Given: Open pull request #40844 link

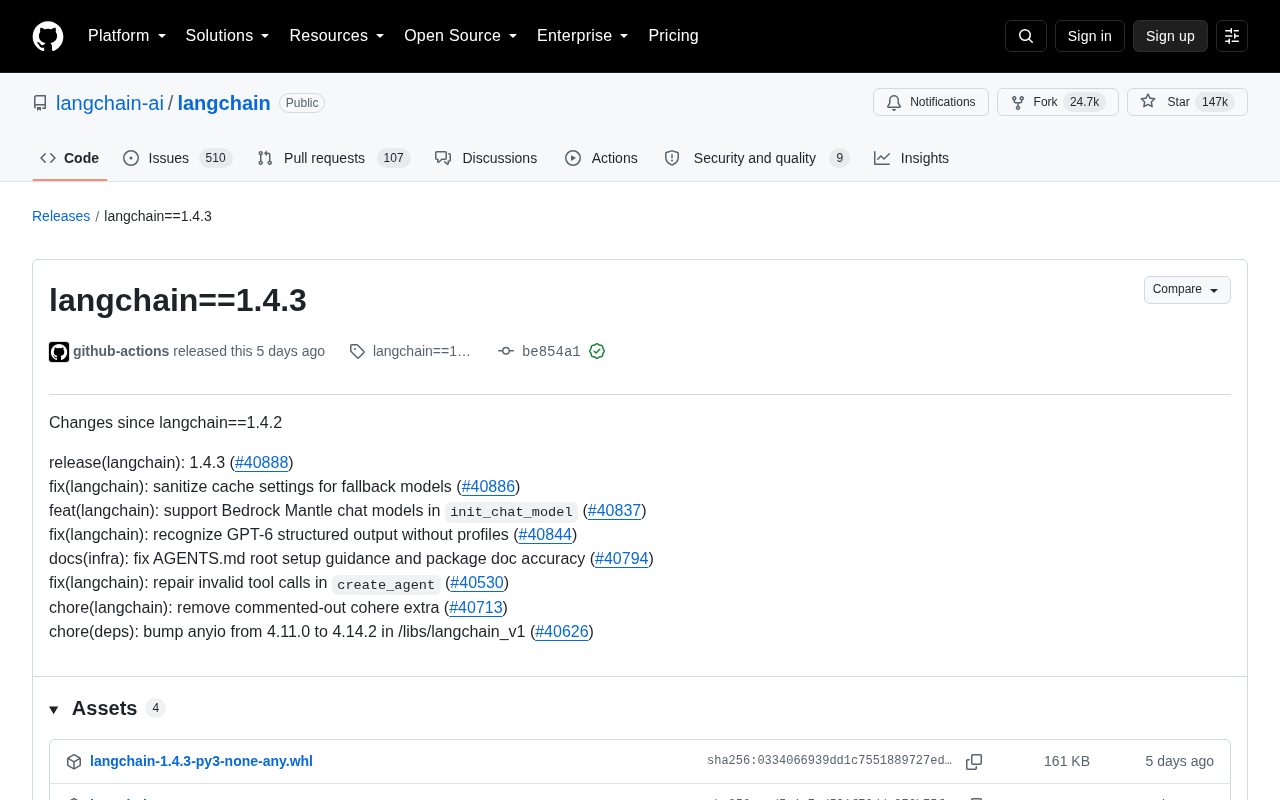Looking at the screenshot, I should point(545,535).
